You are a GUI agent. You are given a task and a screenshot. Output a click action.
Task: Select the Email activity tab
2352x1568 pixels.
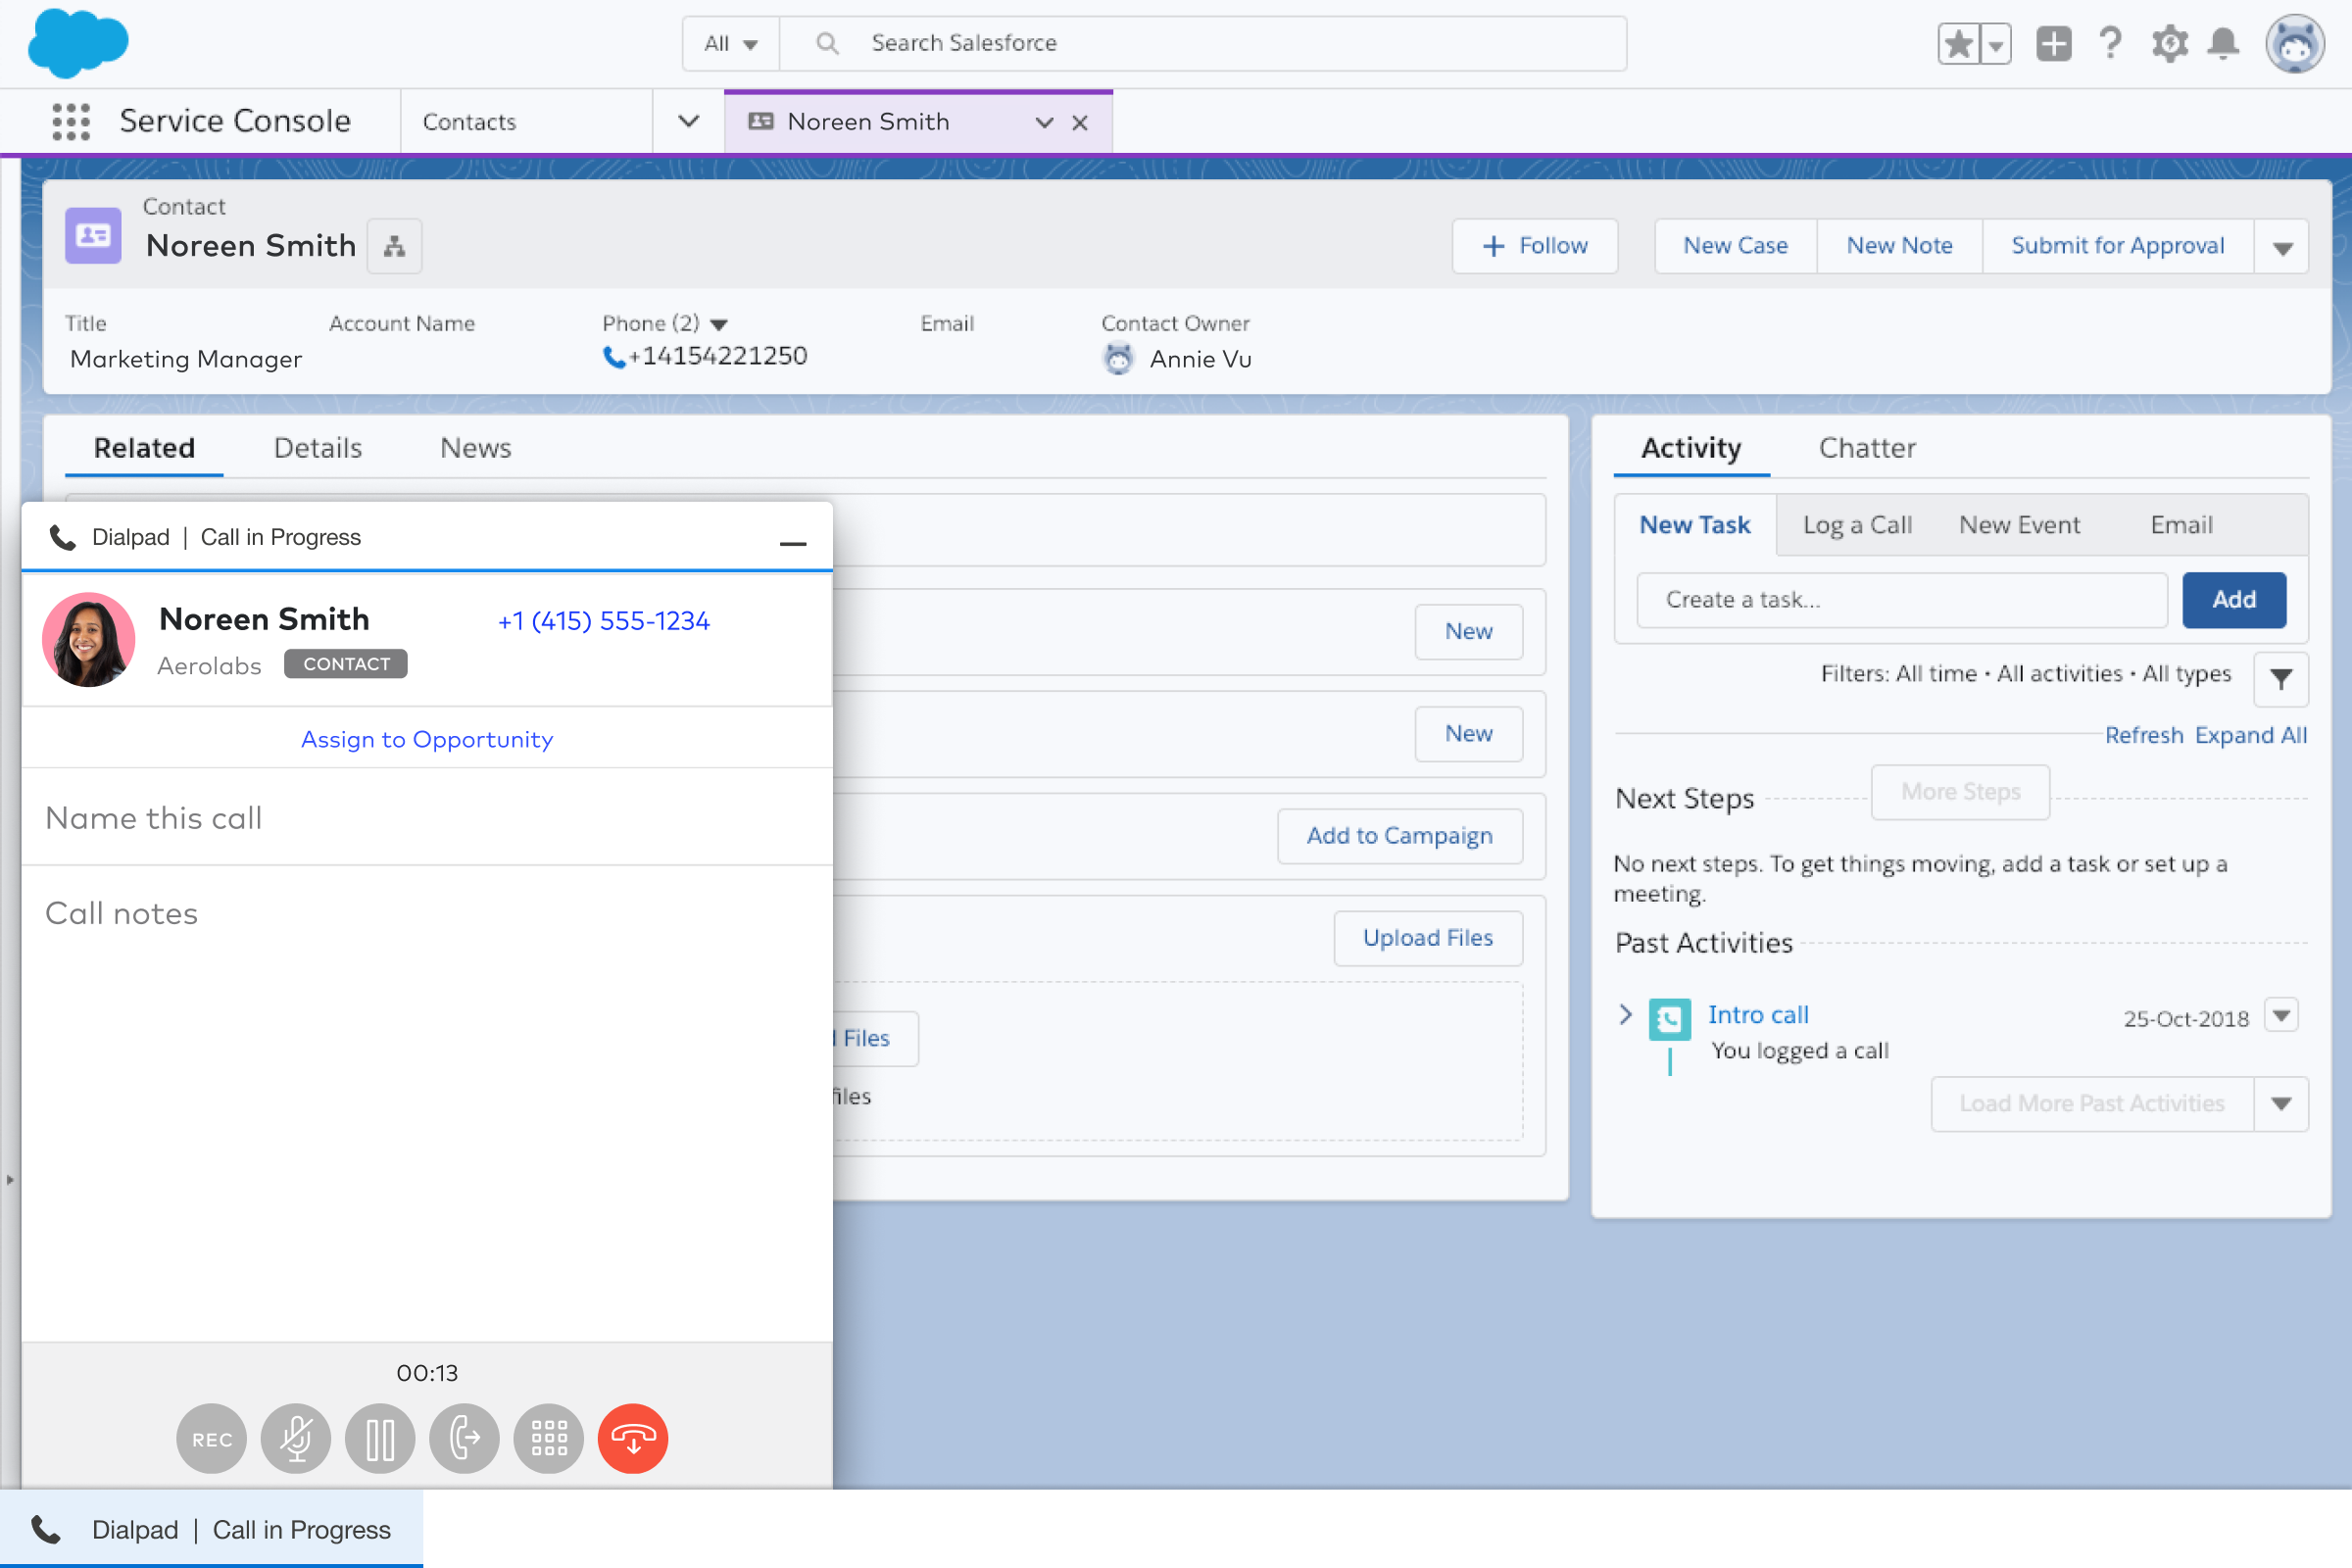(2181, 525)
